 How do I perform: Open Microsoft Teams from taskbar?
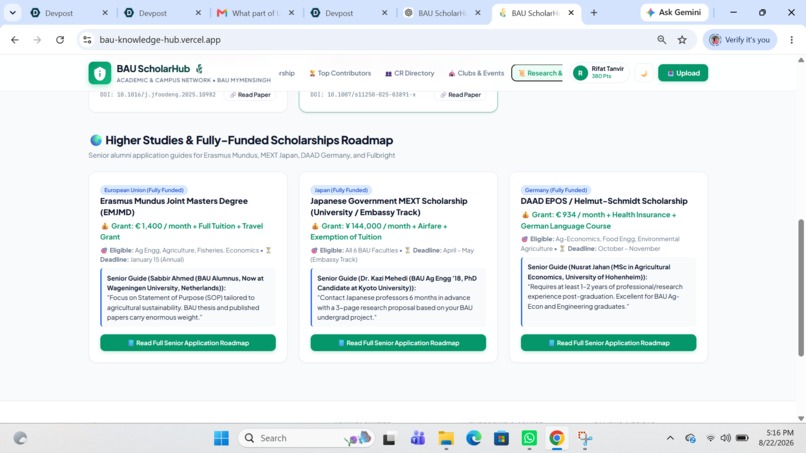(417, 438)
